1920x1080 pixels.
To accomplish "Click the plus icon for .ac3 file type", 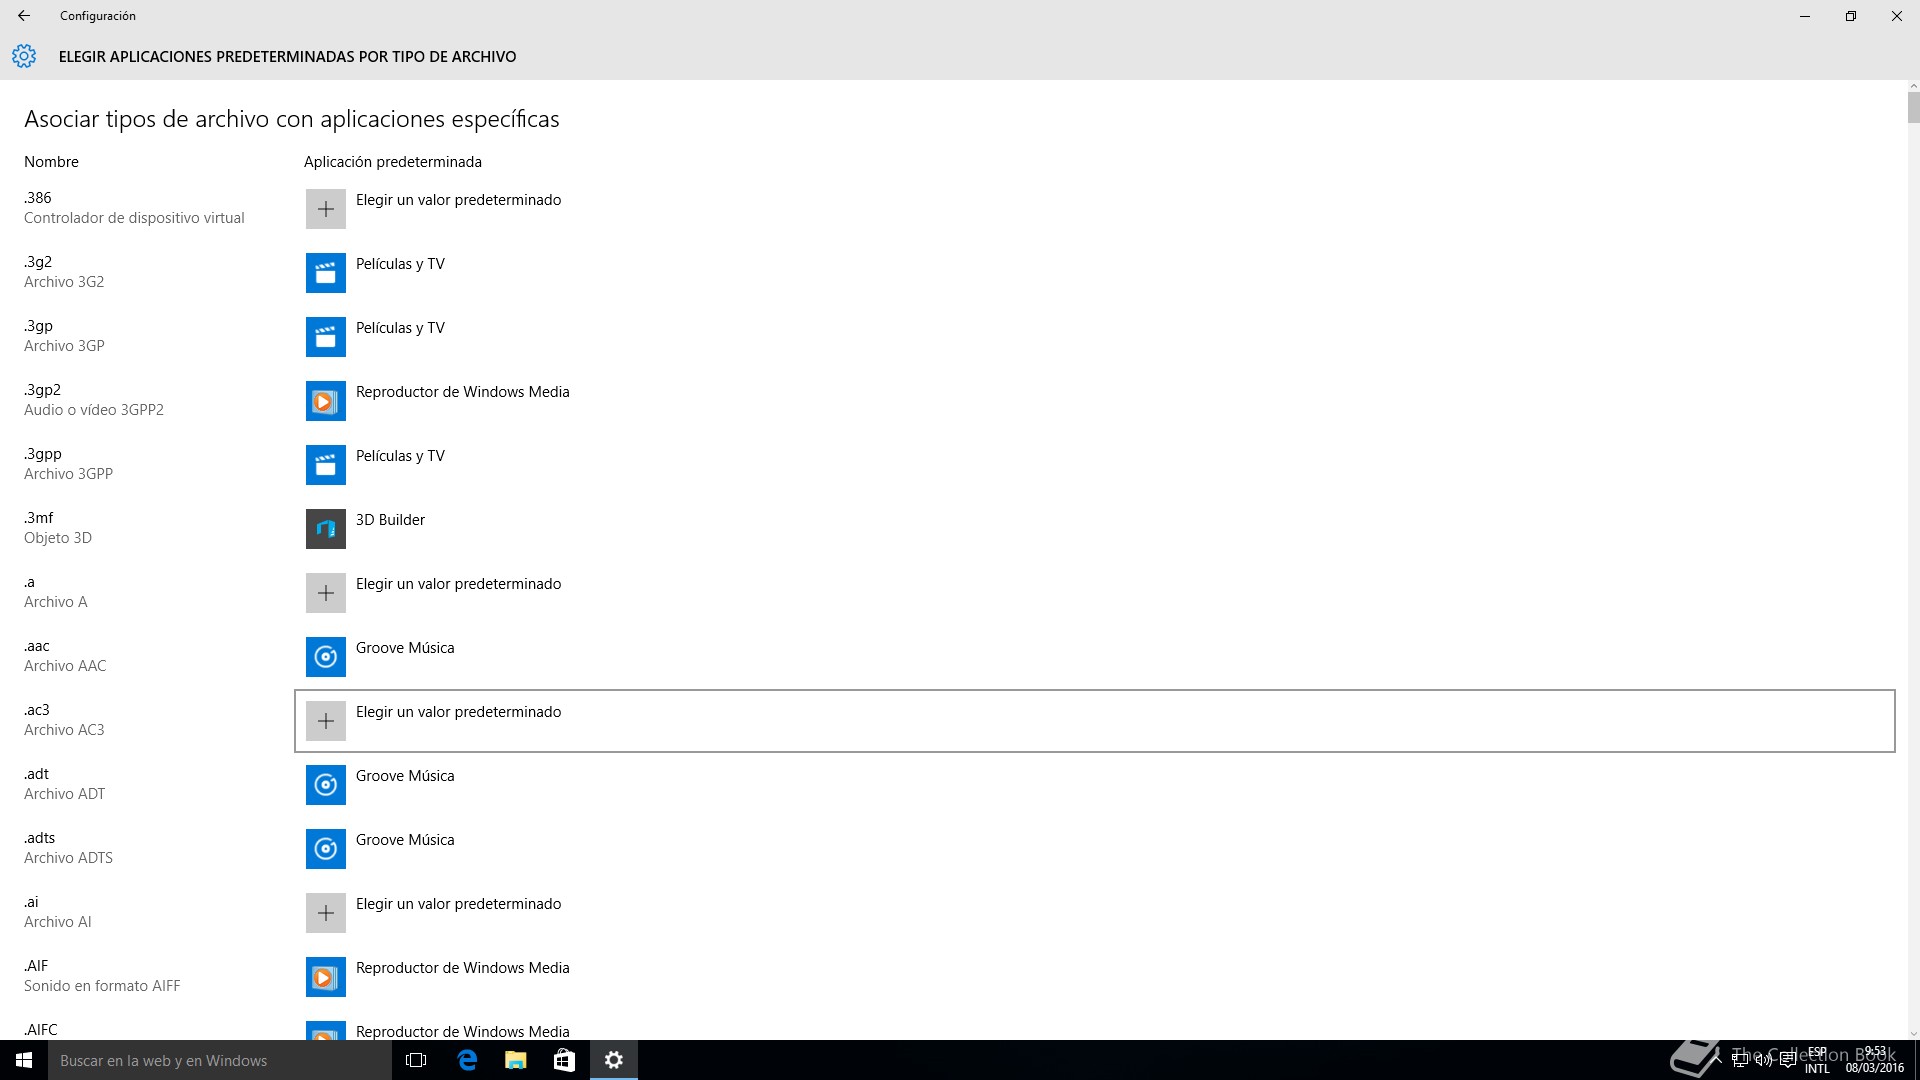I will tap(325, 721).
